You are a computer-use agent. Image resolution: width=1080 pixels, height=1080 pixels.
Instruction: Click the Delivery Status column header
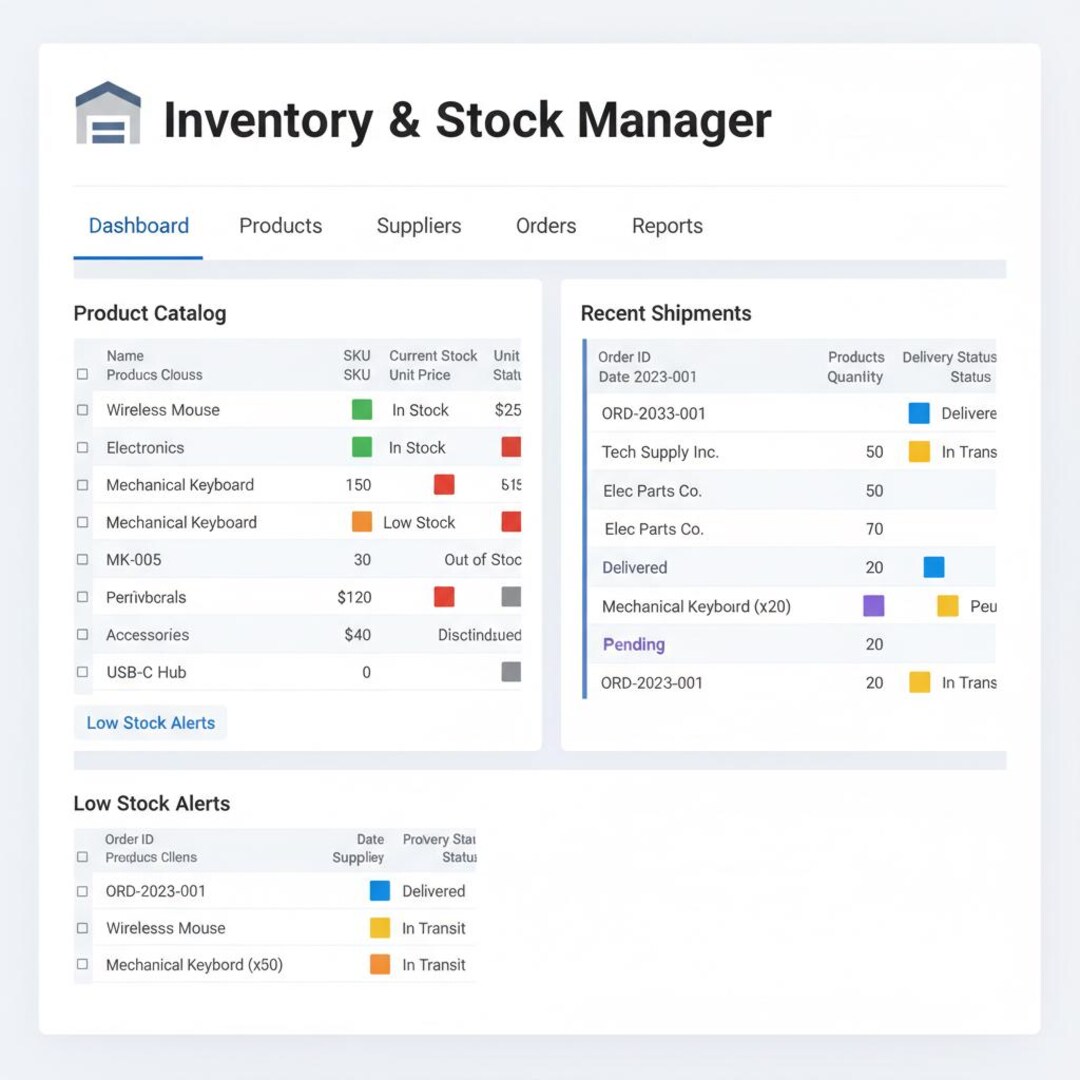(x=949, y=357)
